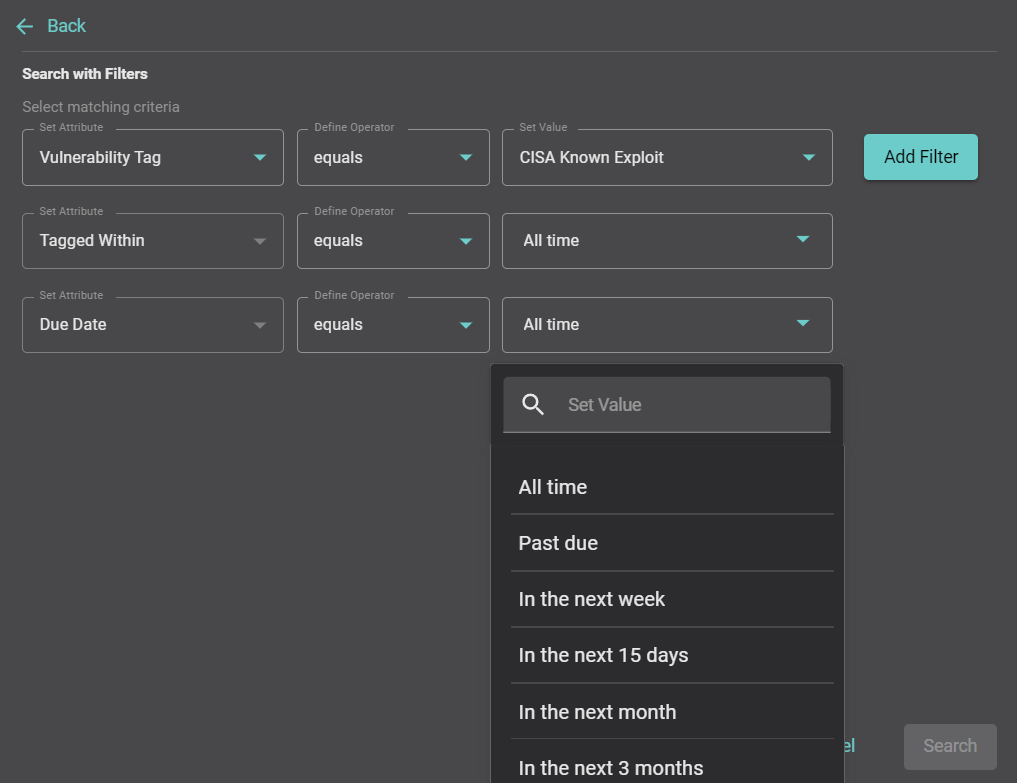1017x783 pixels.
Task: Click the Add Filter button
Action: (x=920, y=157)
